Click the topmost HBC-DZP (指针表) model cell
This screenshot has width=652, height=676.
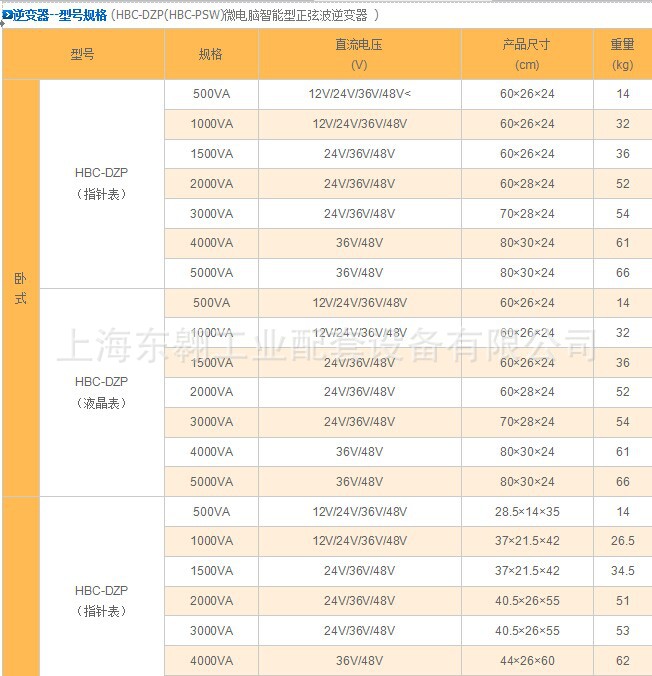[x=101, y=183]
